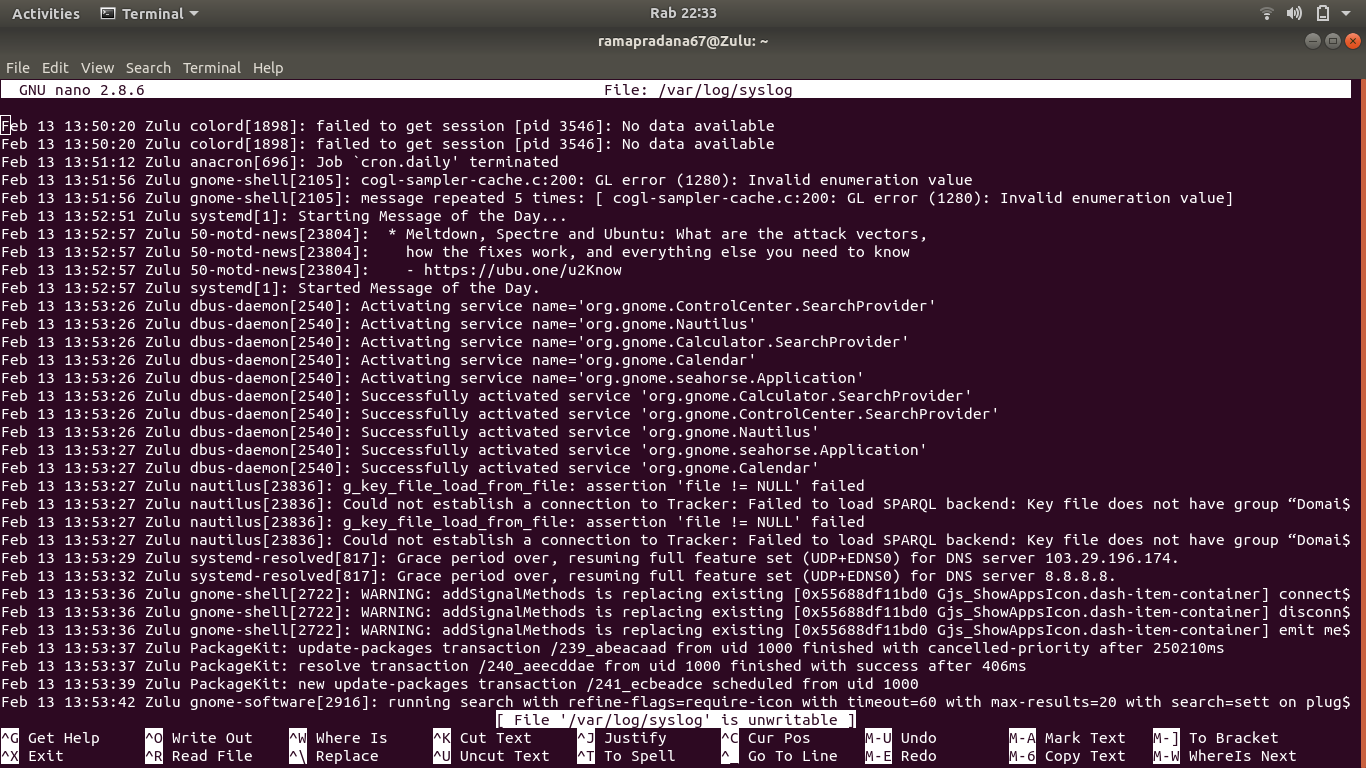Screen dimensions: 1366x768
Task: Click the volume icon in the system tray
Action: click(1294, 13)
